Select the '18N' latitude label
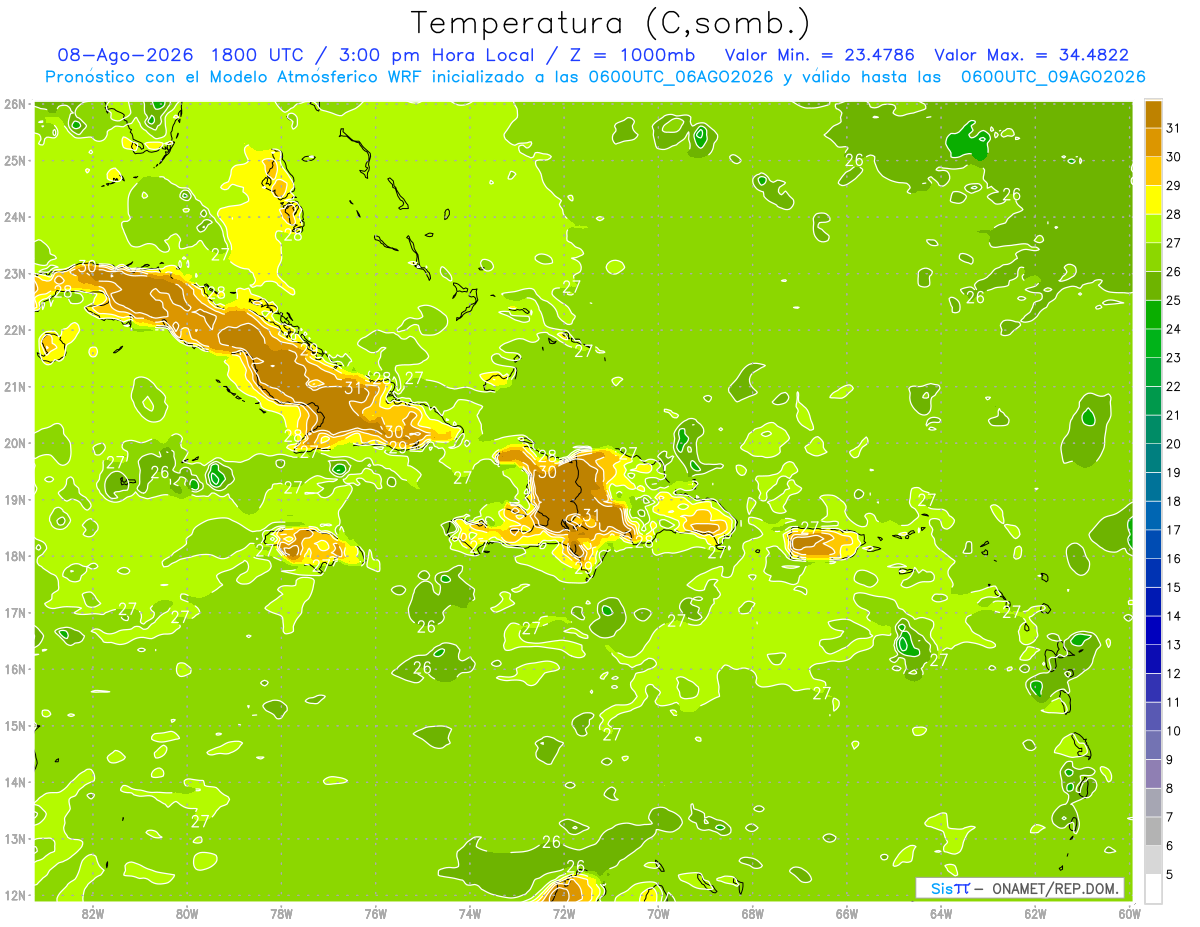This screenshot has width=1200, height=927. pos(15,556)
